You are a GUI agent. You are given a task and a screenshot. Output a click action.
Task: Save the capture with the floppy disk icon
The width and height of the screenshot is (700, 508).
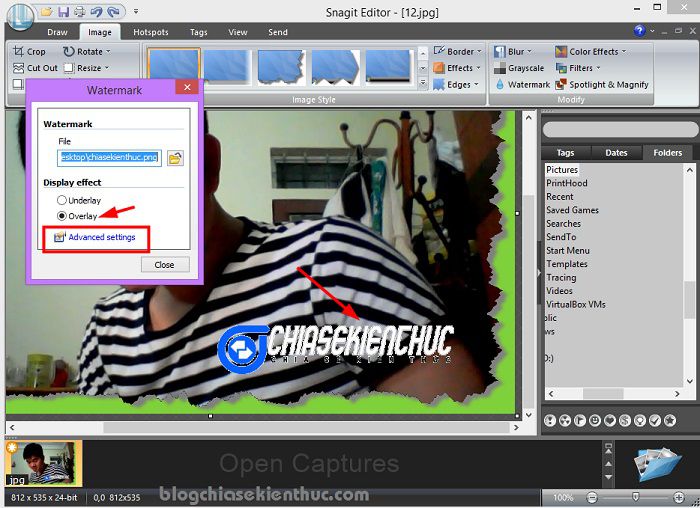pyautogui.click(x=63, y=12)
